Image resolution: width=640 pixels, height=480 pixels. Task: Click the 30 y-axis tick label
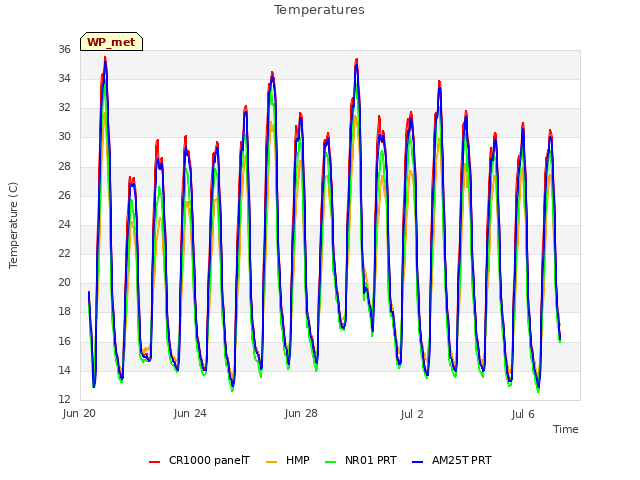64,136
